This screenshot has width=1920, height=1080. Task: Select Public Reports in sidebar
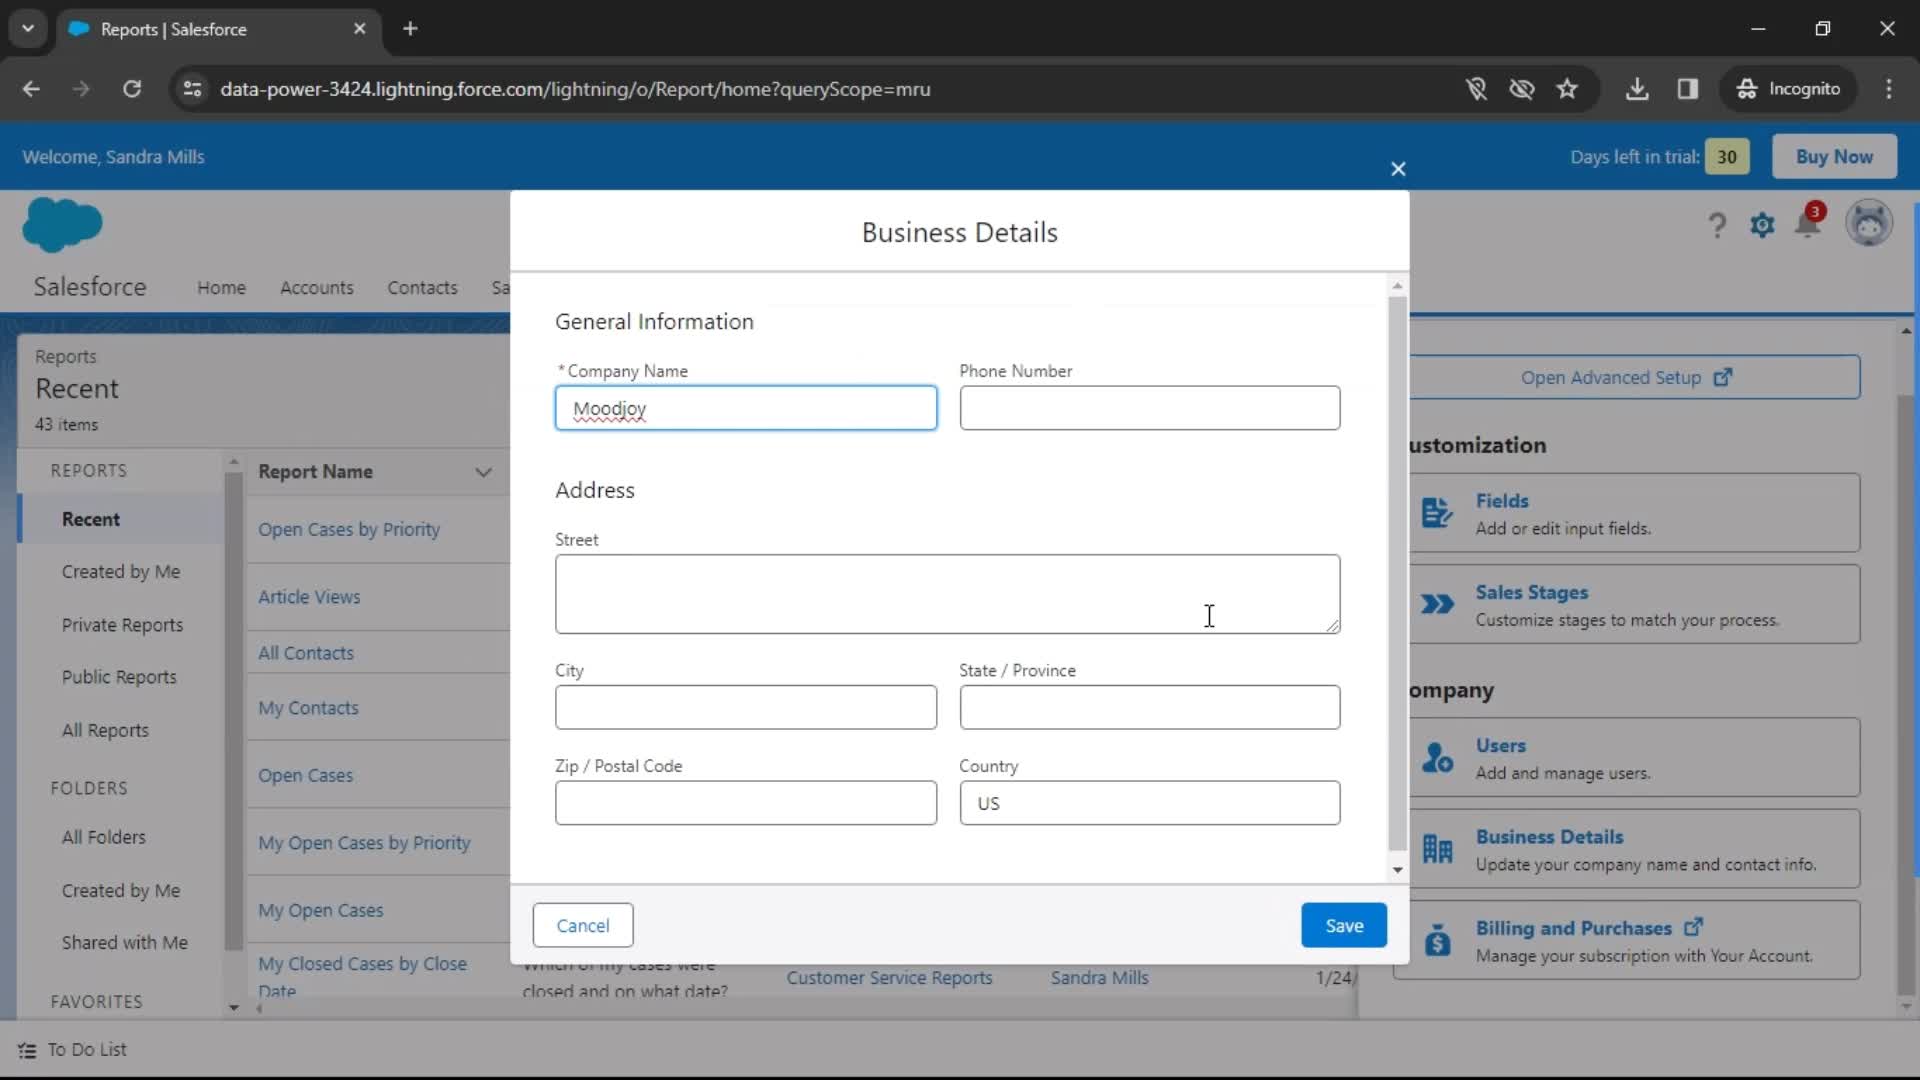119,677
